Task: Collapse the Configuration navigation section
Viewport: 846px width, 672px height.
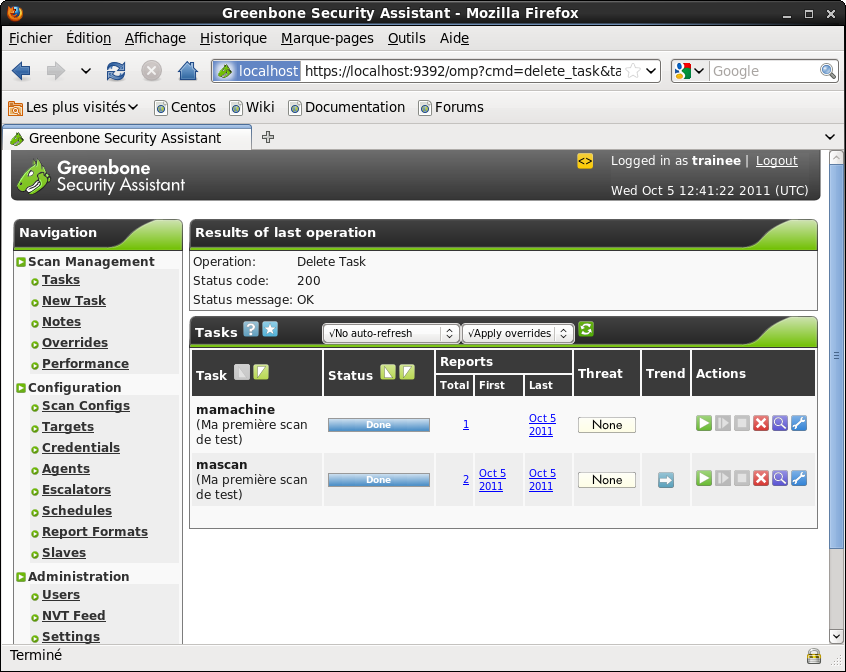Action: pos(21,388)
